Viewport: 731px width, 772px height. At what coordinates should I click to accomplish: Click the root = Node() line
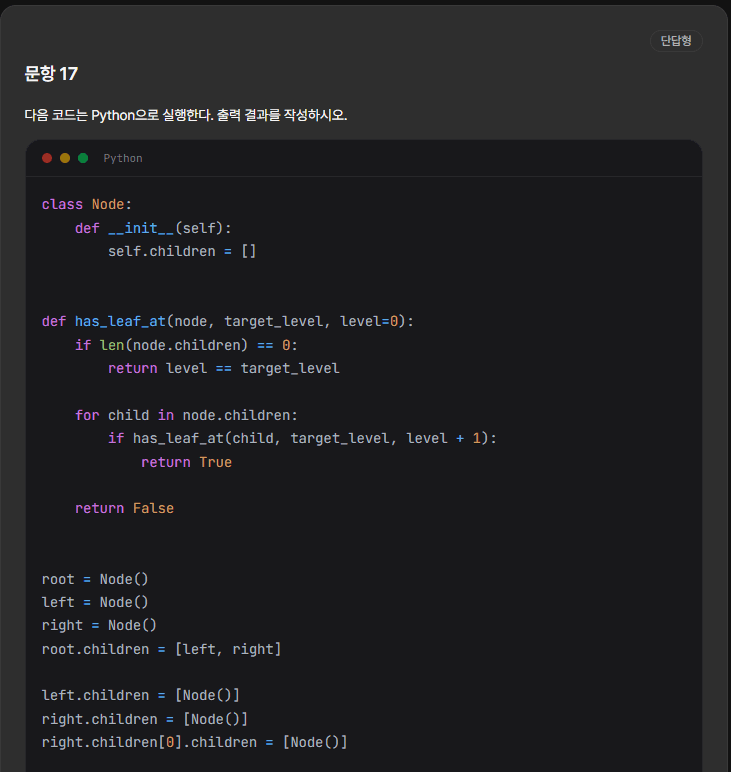coord(95,579)
